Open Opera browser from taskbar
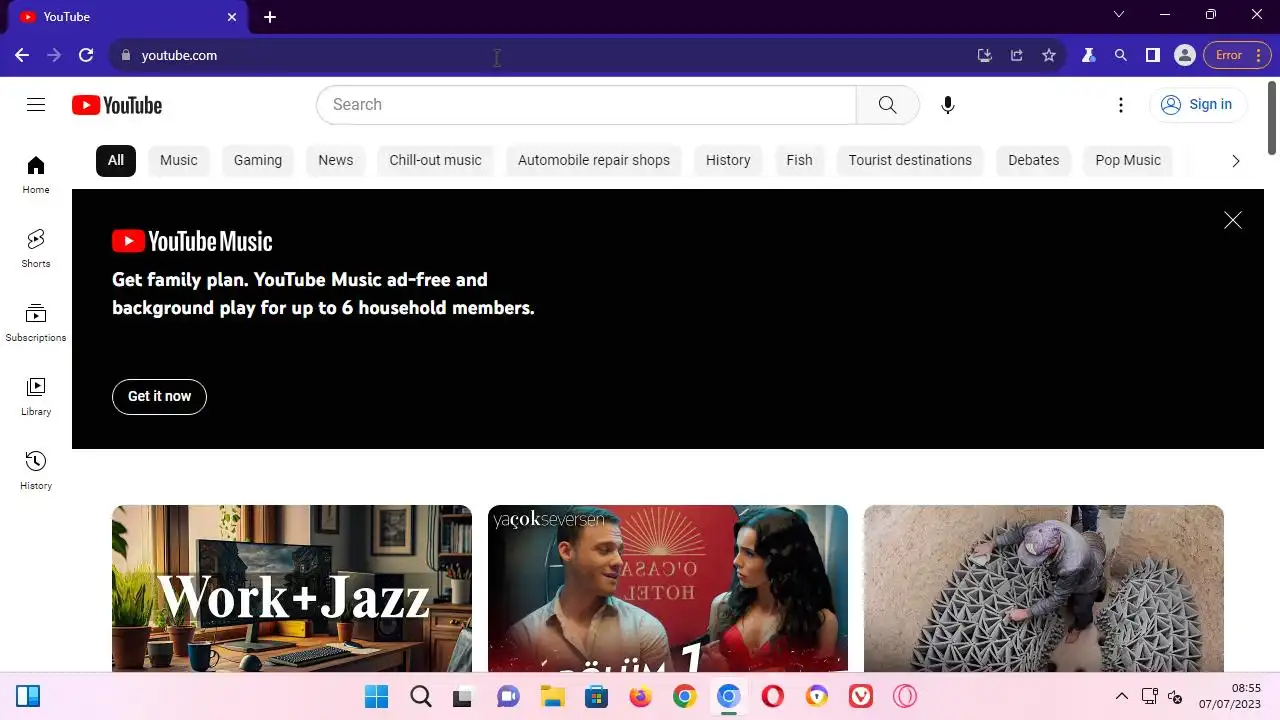 point(773,696)
